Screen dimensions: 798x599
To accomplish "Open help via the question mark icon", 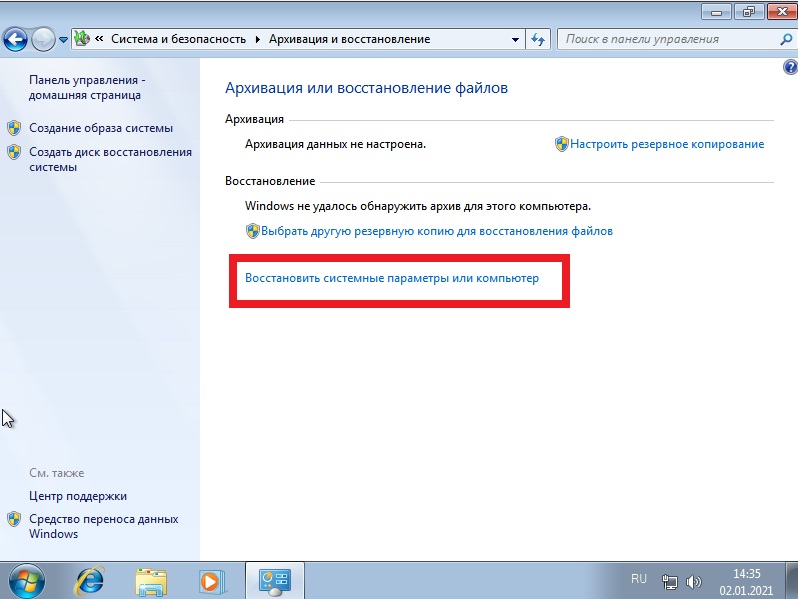I will [791, 67].
